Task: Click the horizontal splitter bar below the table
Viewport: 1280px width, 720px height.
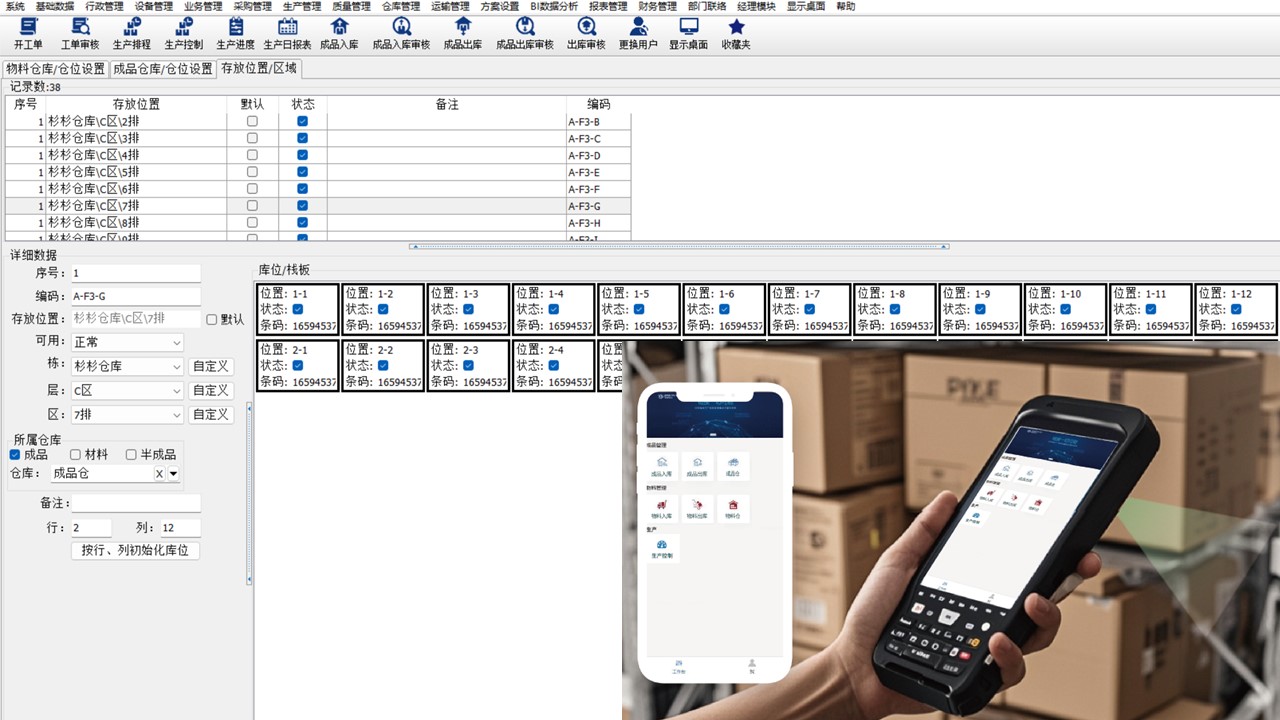Action: (x=679, y=246)
